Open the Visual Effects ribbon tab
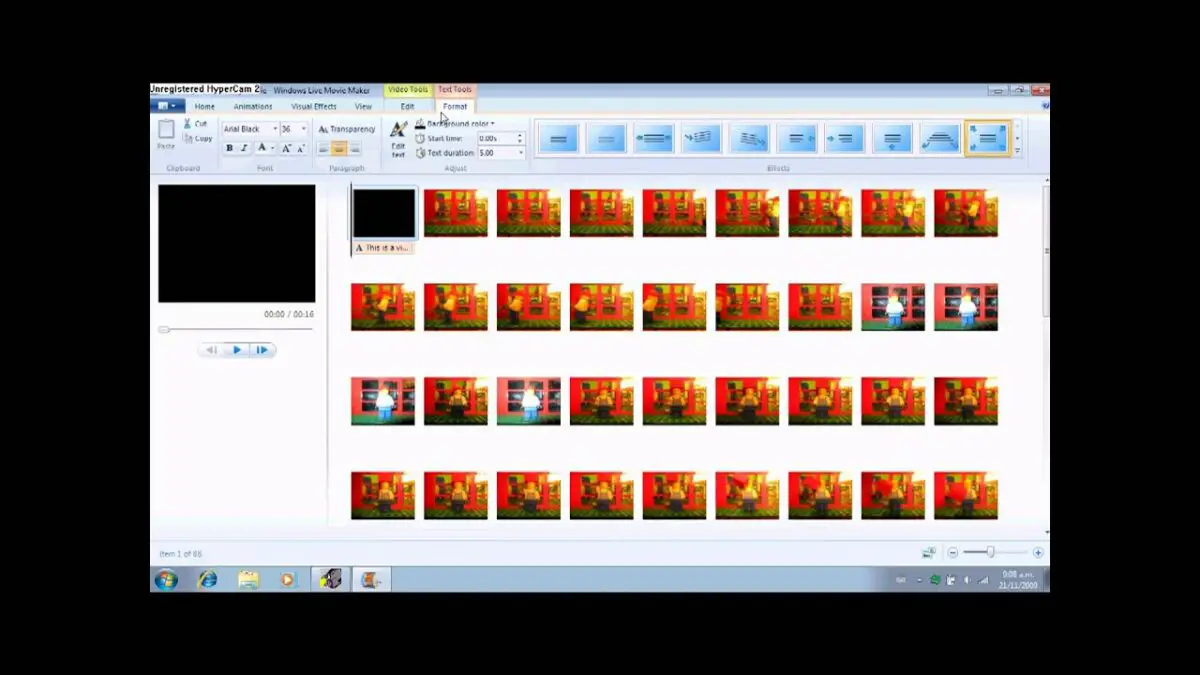Screen dimensions: 1200x675 [313, 106]
